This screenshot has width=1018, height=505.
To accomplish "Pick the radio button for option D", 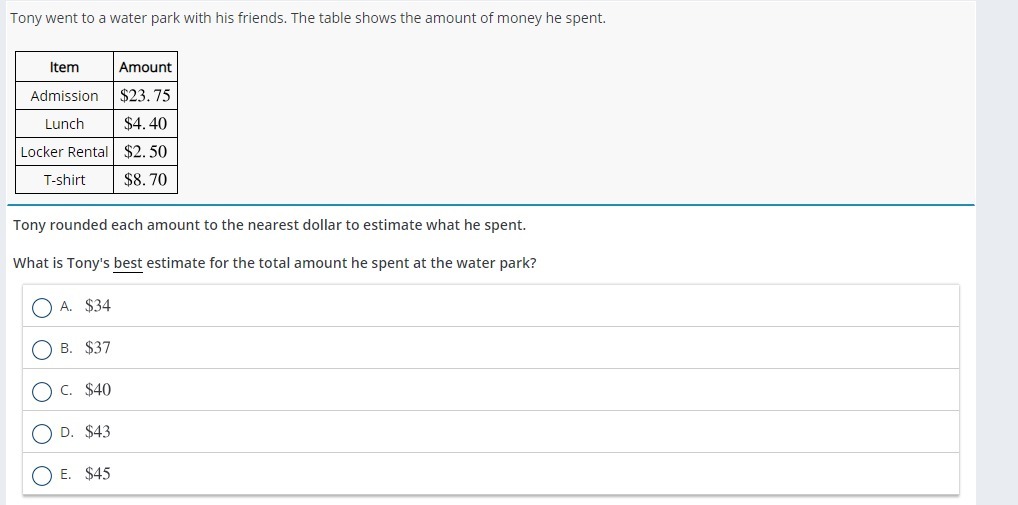I will [x=42, y=433].
